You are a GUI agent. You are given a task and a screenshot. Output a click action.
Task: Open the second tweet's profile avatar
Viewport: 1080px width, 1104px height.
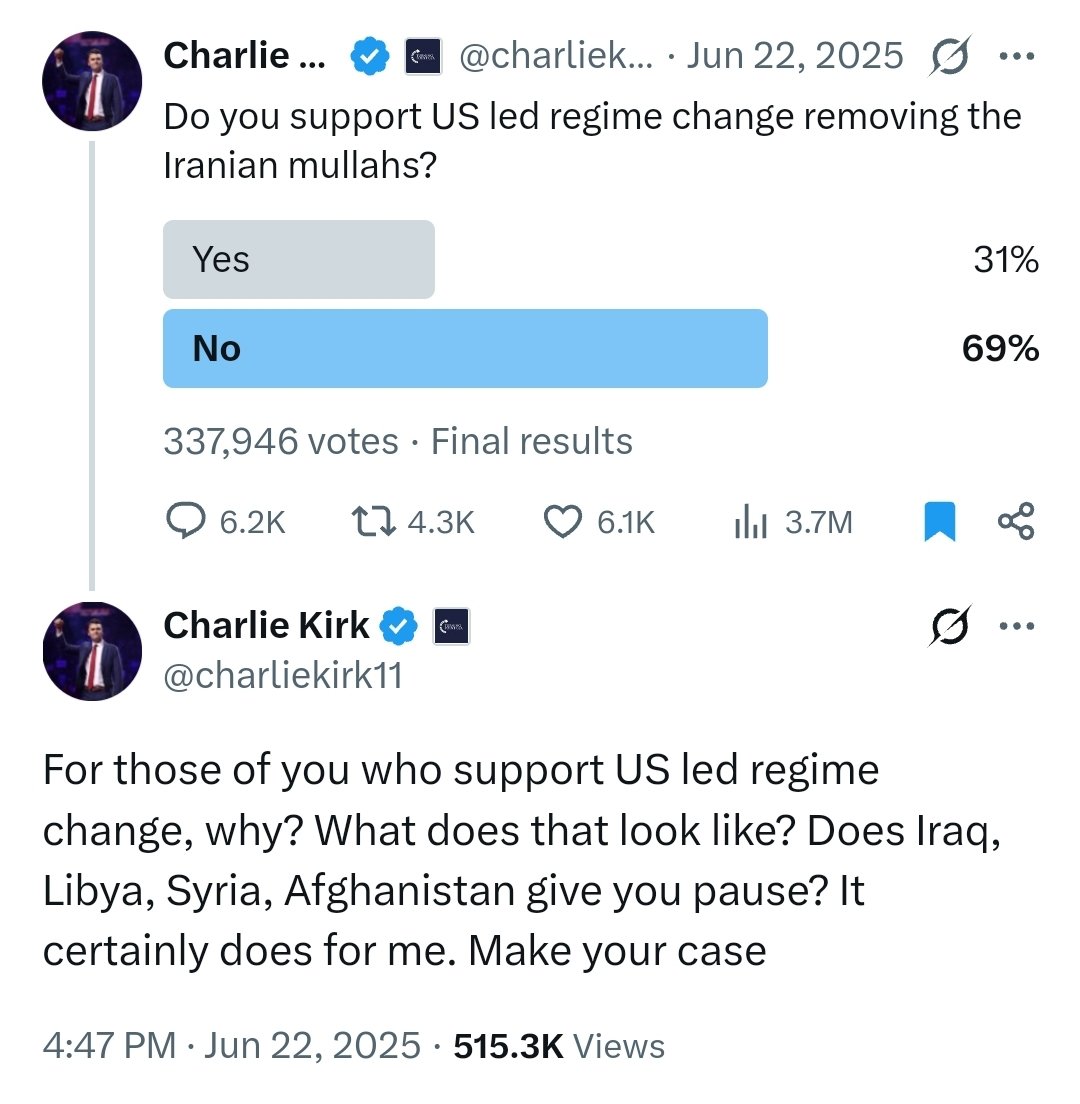[x=91, y=651]
